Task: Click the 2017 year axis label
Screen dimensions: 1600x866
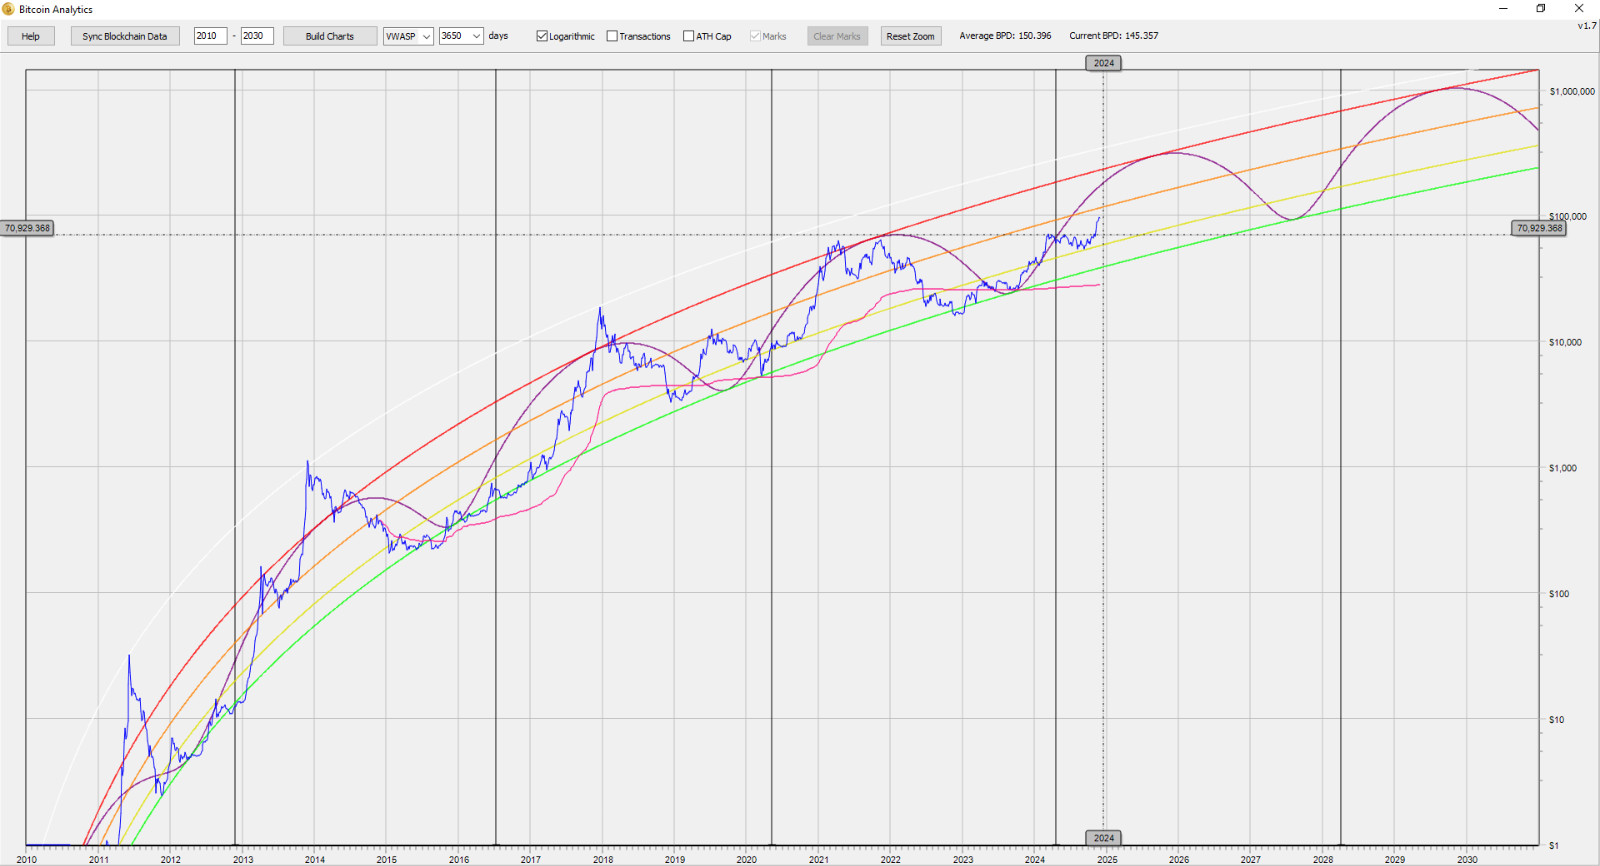Action: (x=531, y=859)
